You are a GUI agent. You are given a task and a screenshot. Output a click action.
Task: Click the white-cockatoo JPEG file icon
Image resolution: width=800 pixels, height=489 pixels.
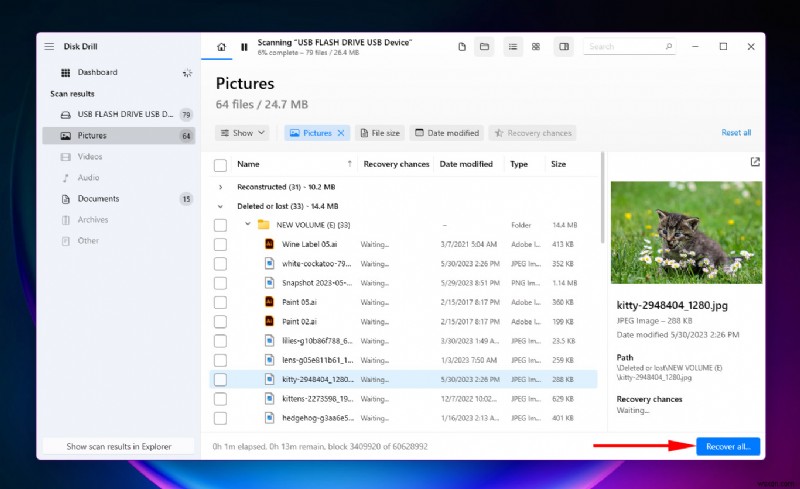[269, 263]
